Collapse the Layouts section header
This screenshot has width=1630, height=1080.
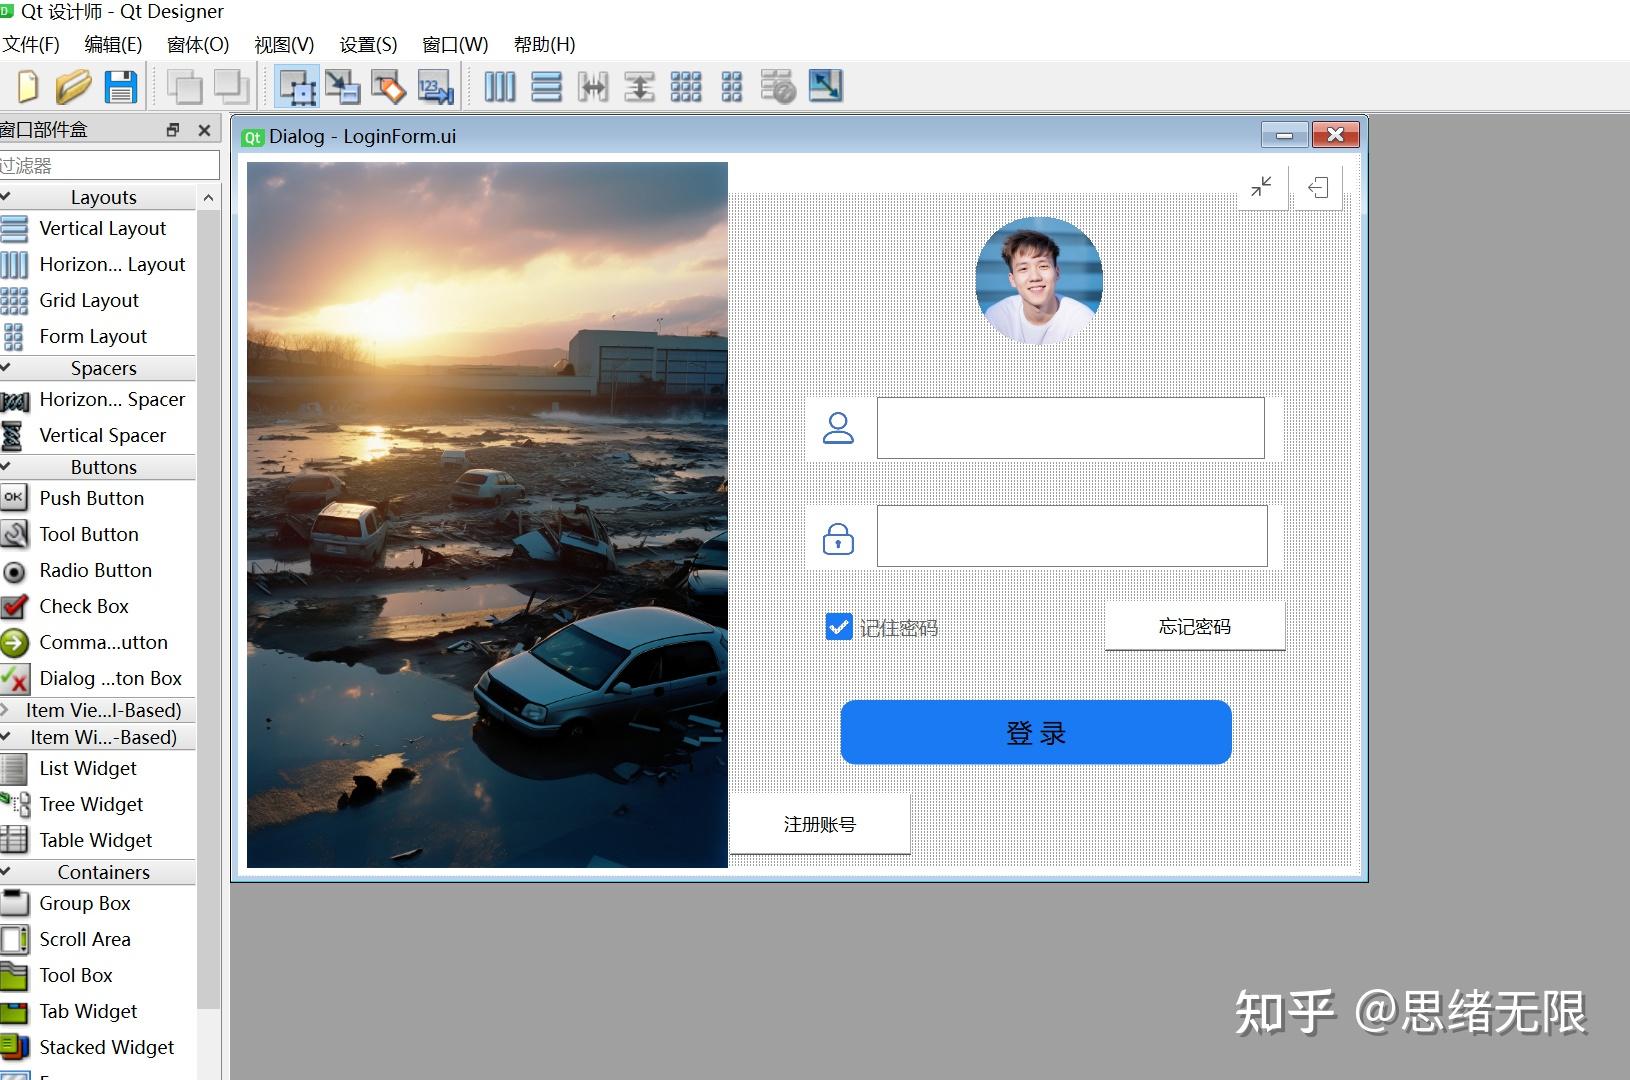pyautogui.click(x=103, y=196)
